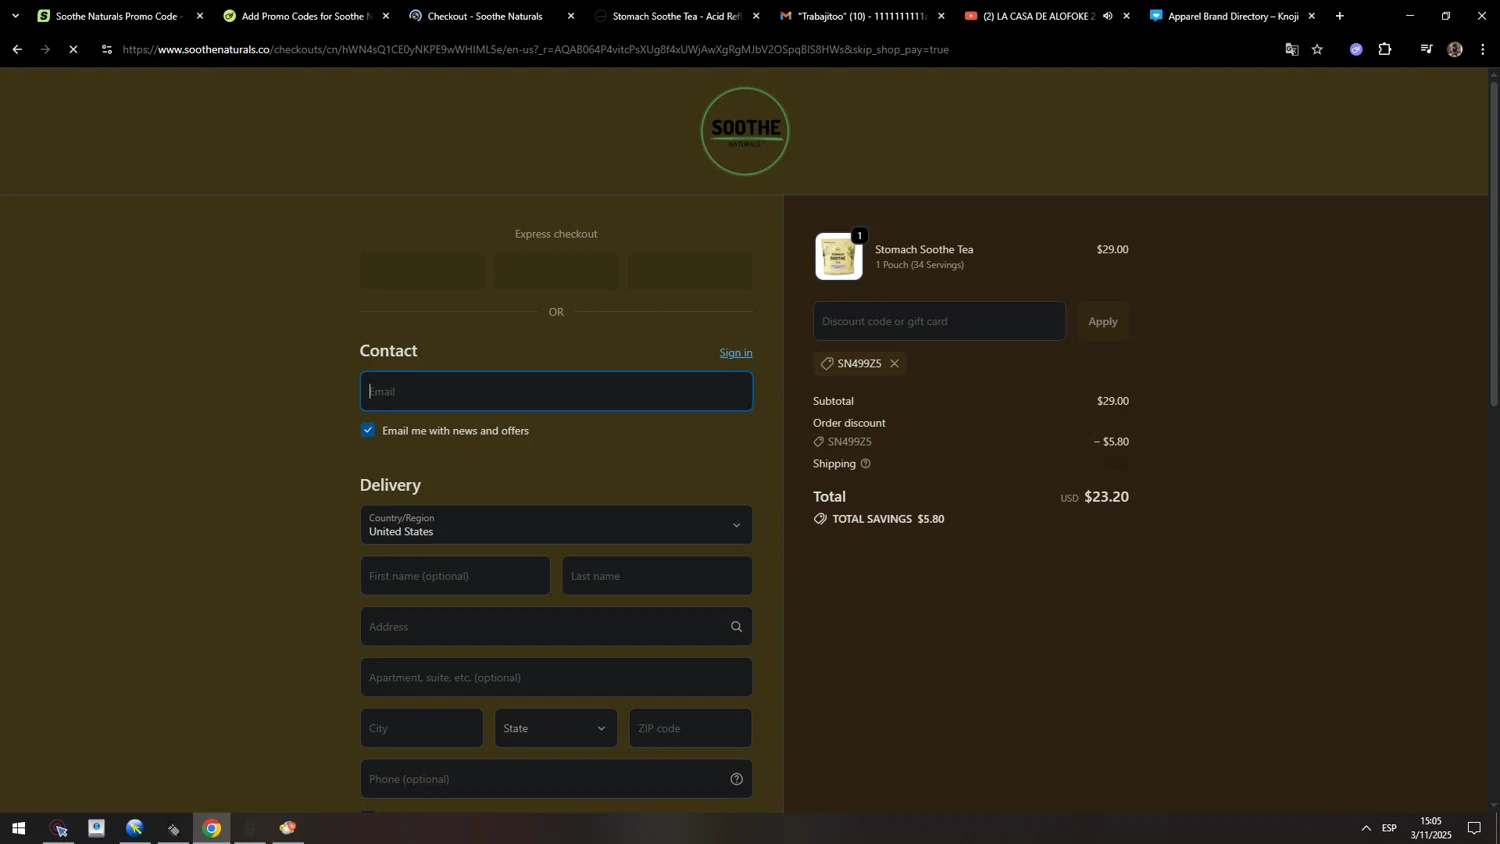Remove the SN499Z5 discount code tag
1500x844 pixels.
point(894,364)
